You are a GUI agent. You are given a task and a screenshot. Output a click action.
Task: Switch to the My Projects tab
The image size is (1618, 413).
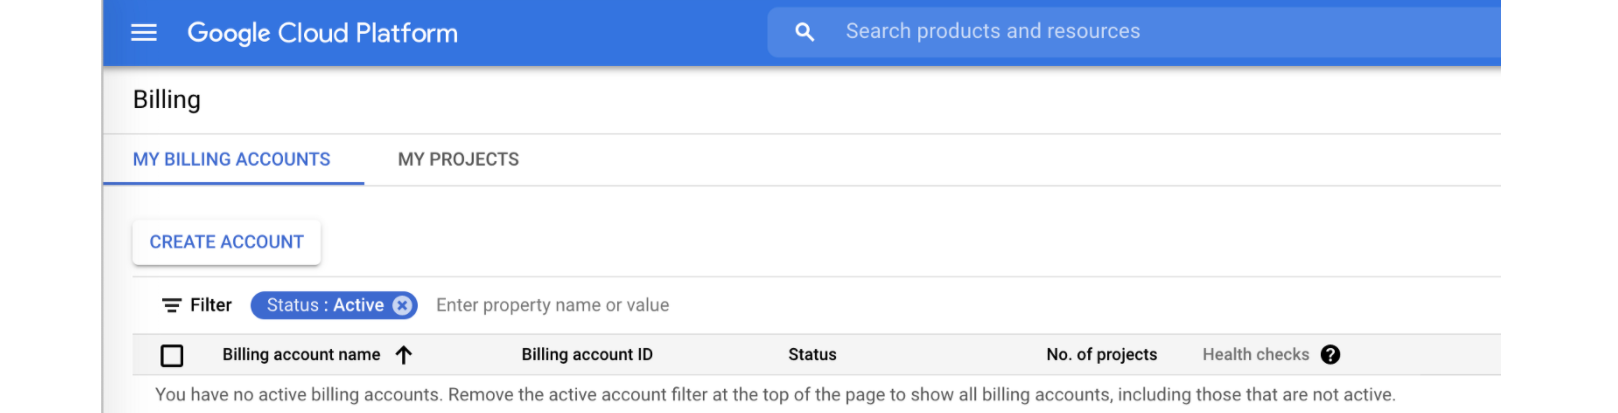(458, 160)
